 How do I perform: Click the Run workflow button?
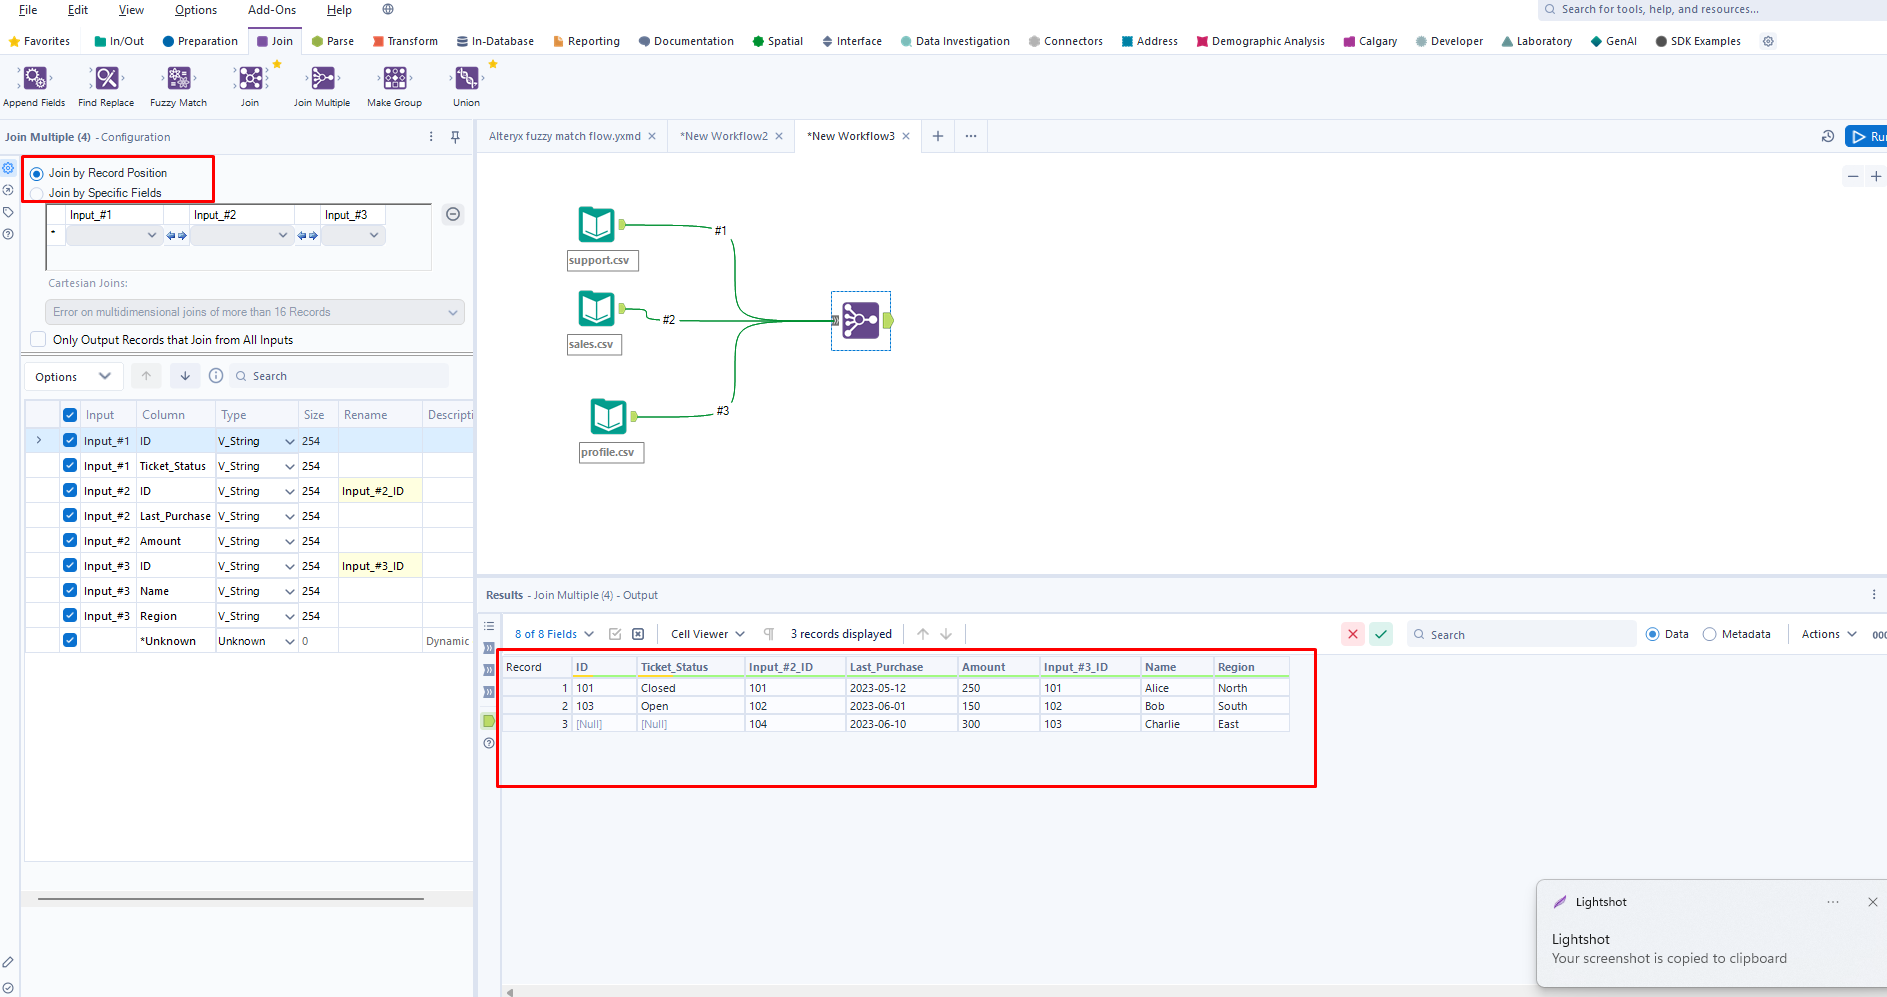[x=1866, y=137]
